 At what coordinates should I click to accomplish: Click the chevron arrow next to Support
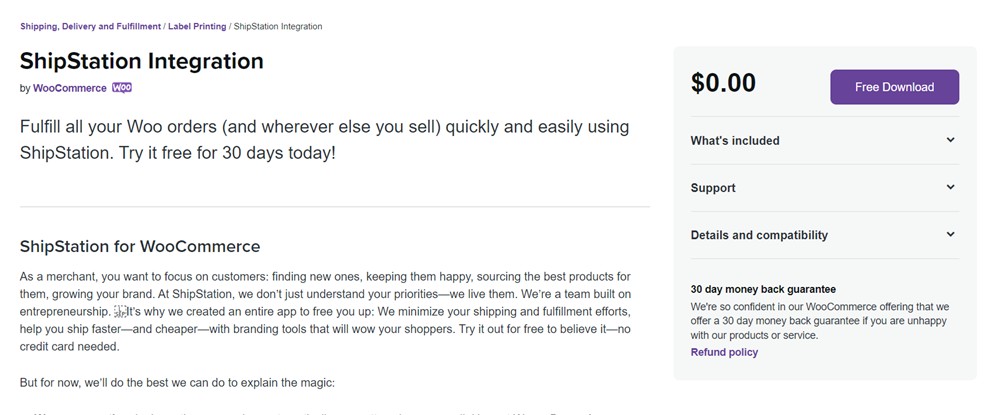coord(950,188)
